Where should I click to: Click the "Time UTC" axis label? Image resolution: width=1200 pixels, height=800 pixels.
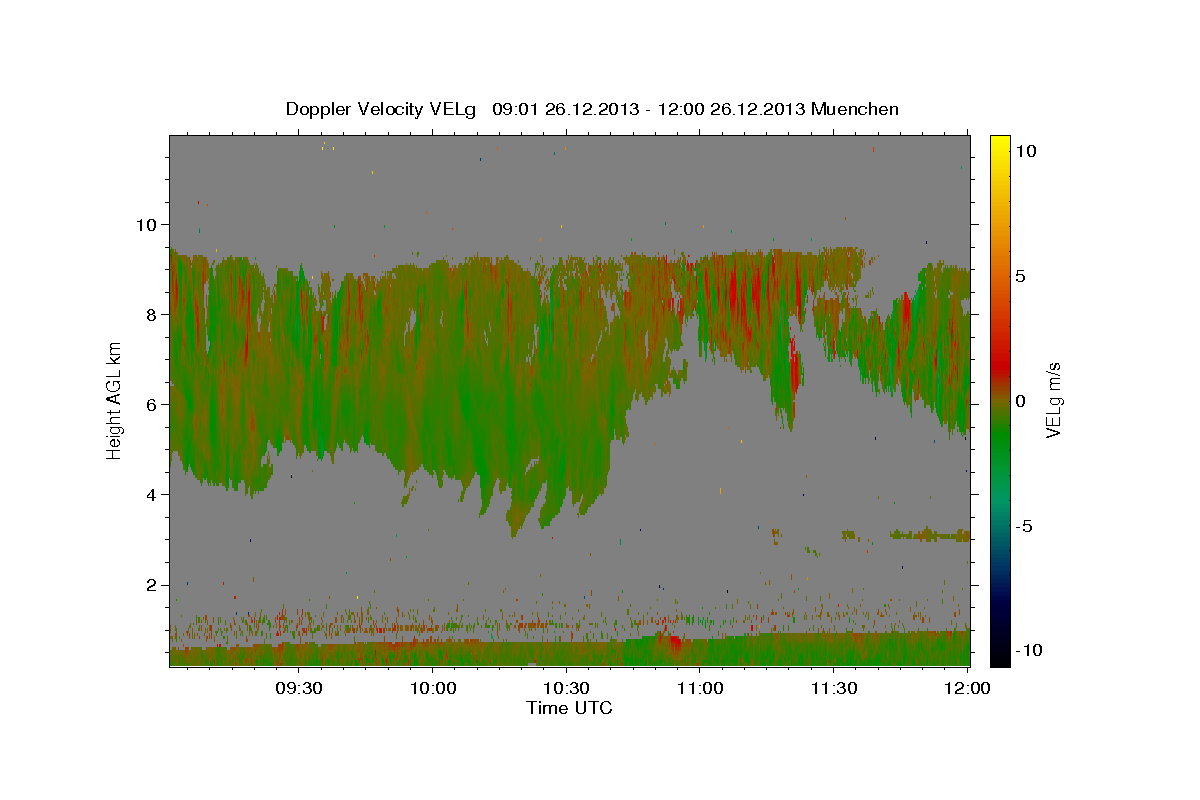coord(569,708)
